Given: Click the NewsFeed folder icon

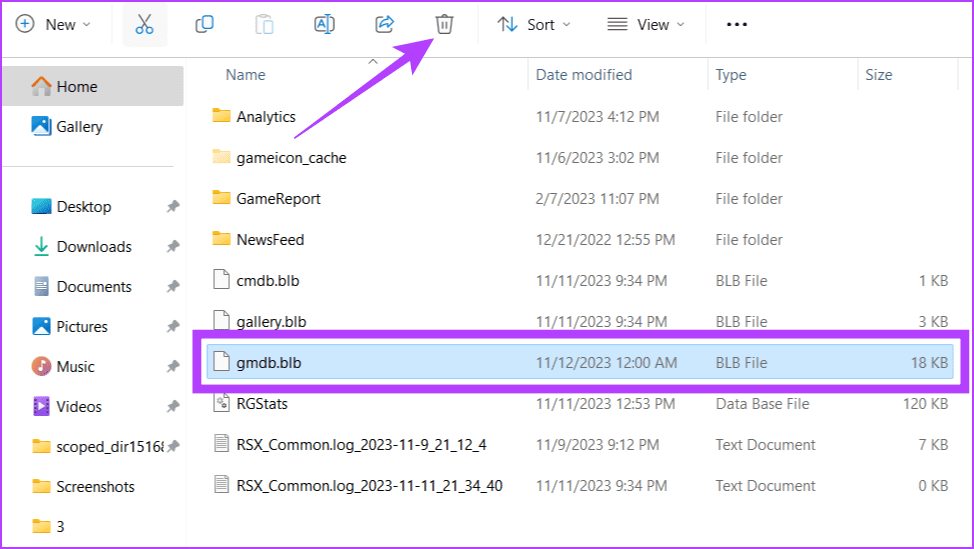Looking at the screenshot, I should [221, 238].
